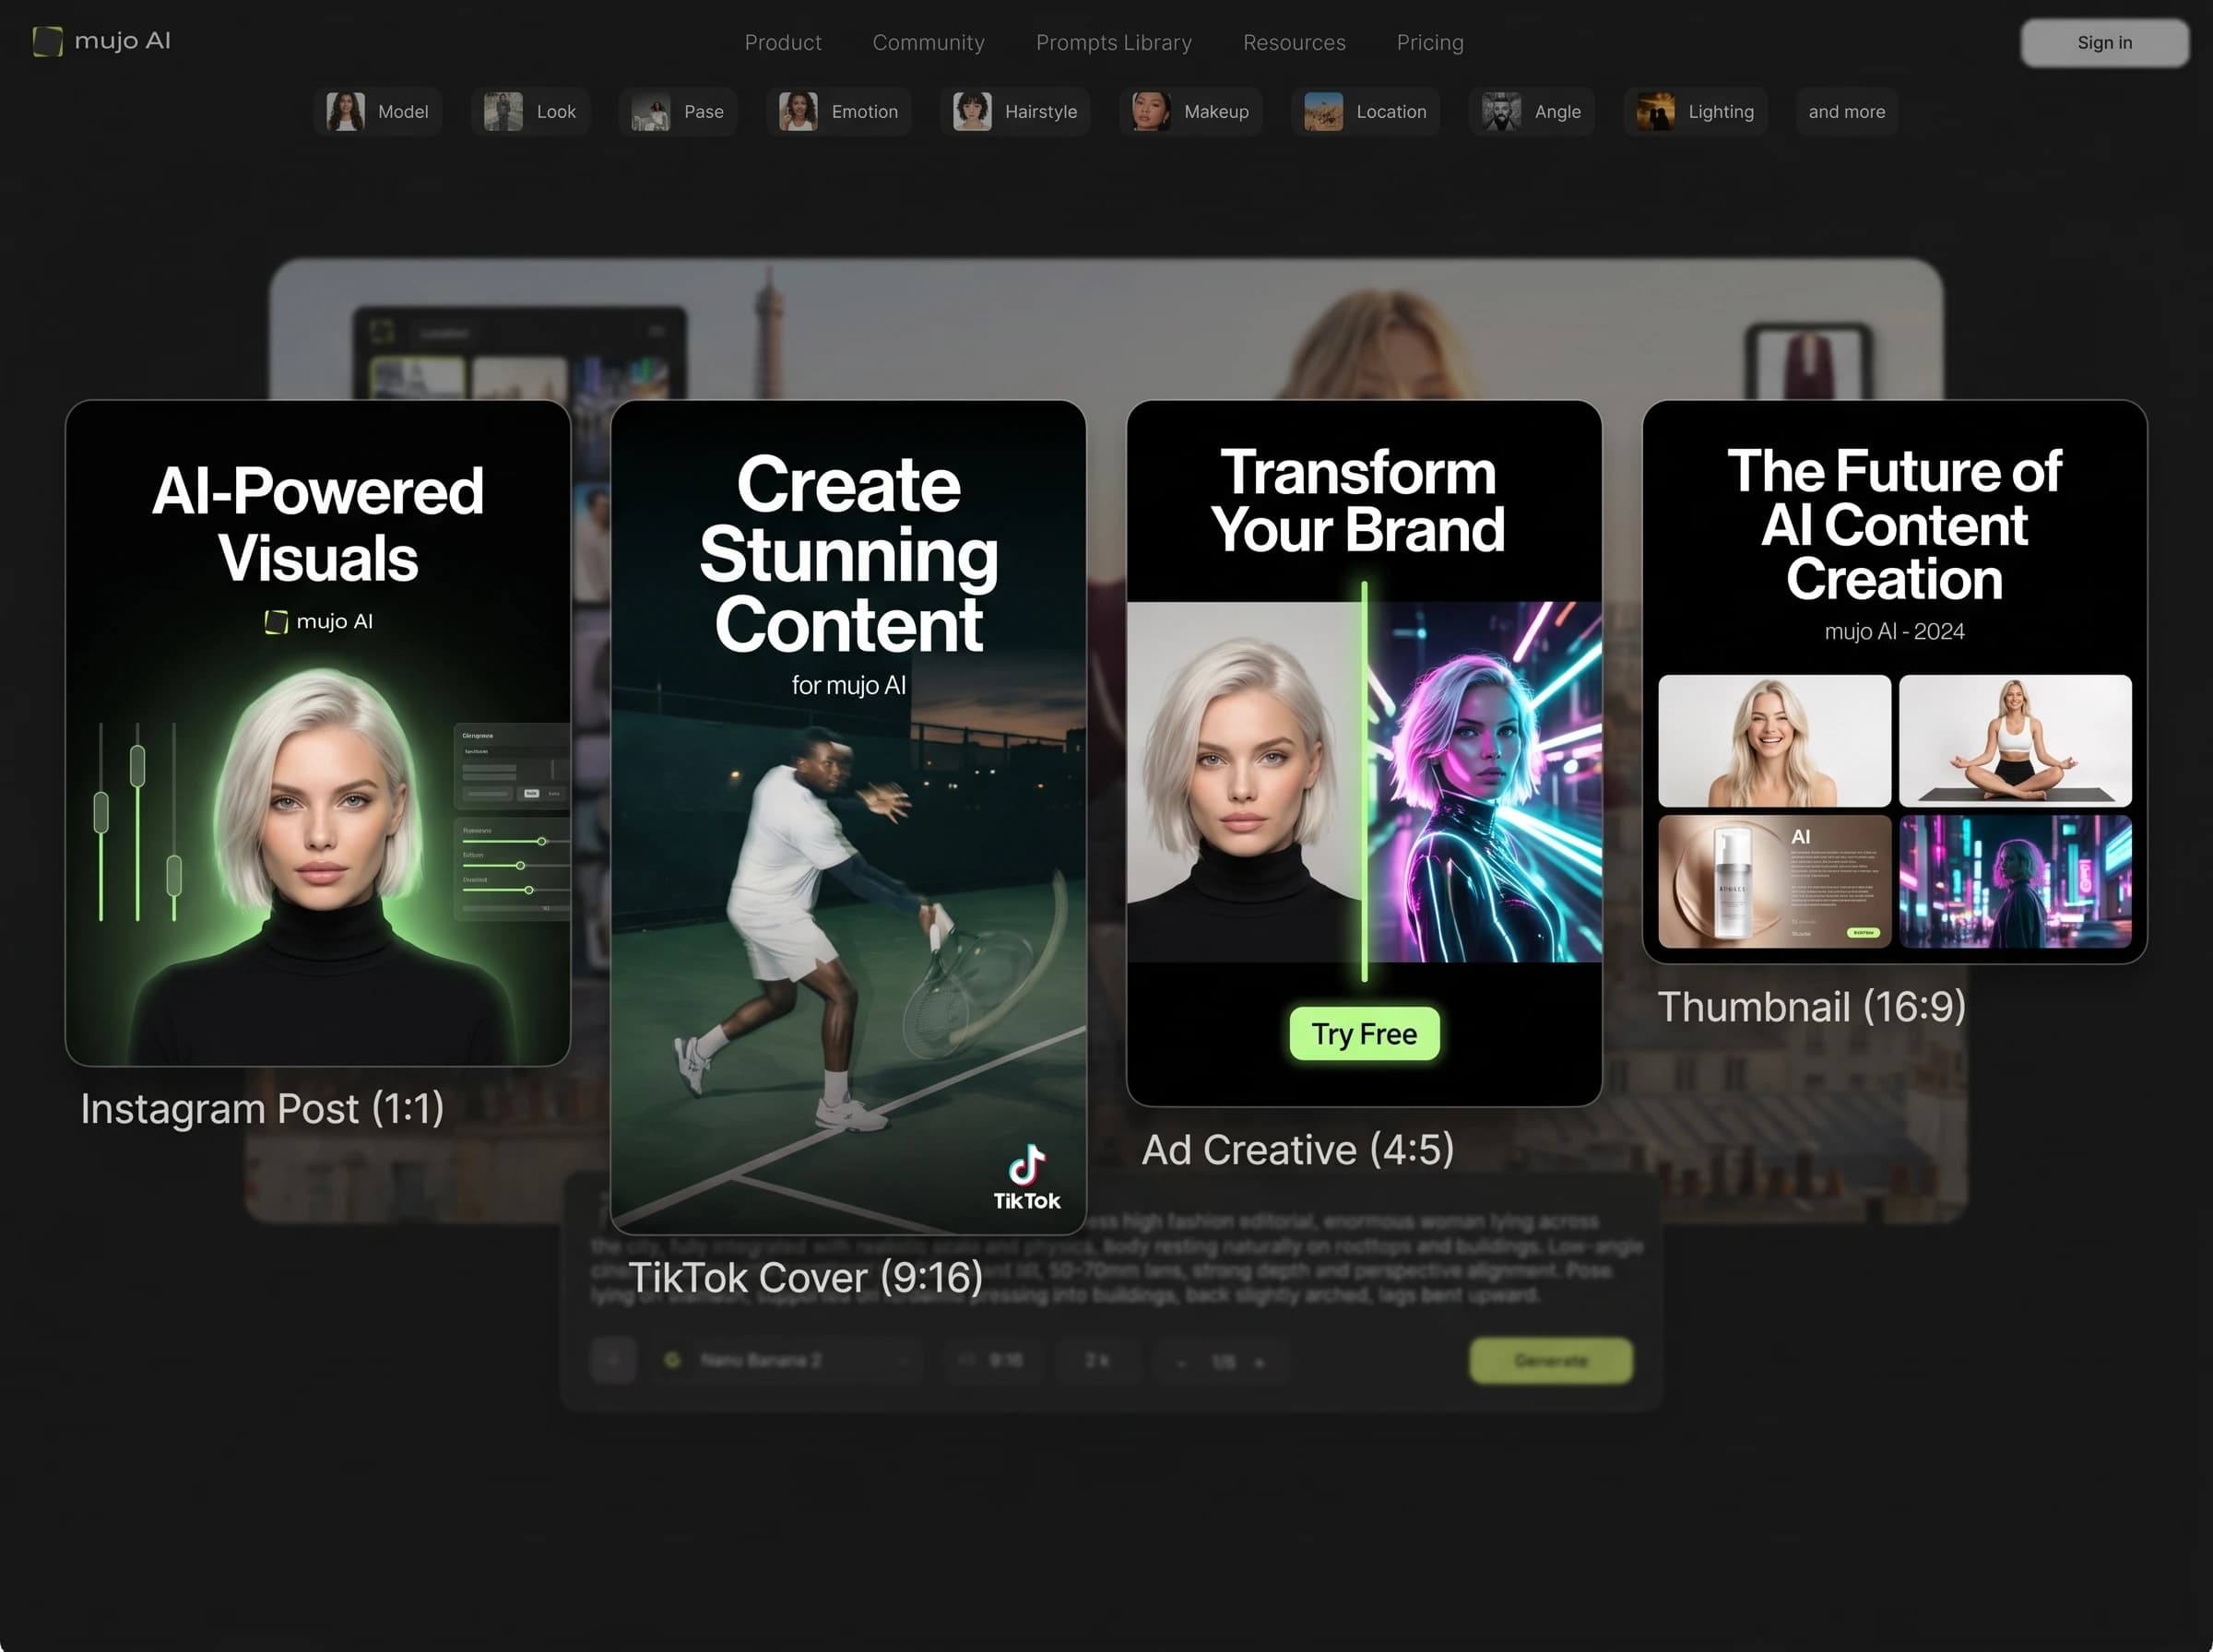Select the Lighting chip
This screenshot has width=2213, height=1652.
1695,111
